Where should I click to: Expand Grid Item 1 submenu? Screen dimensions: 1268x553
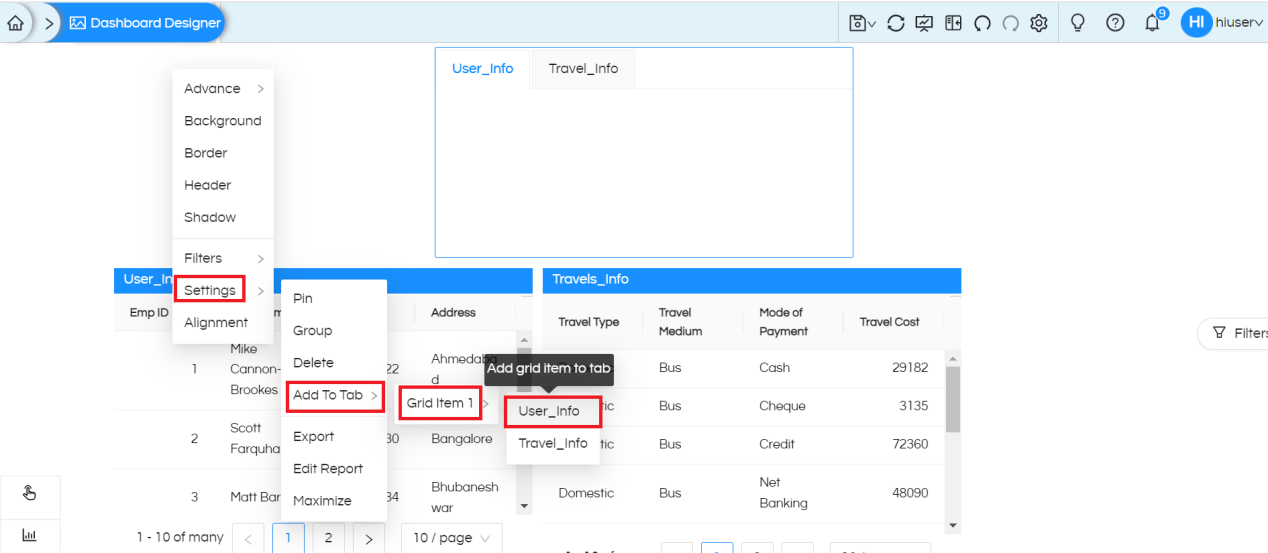447,403
